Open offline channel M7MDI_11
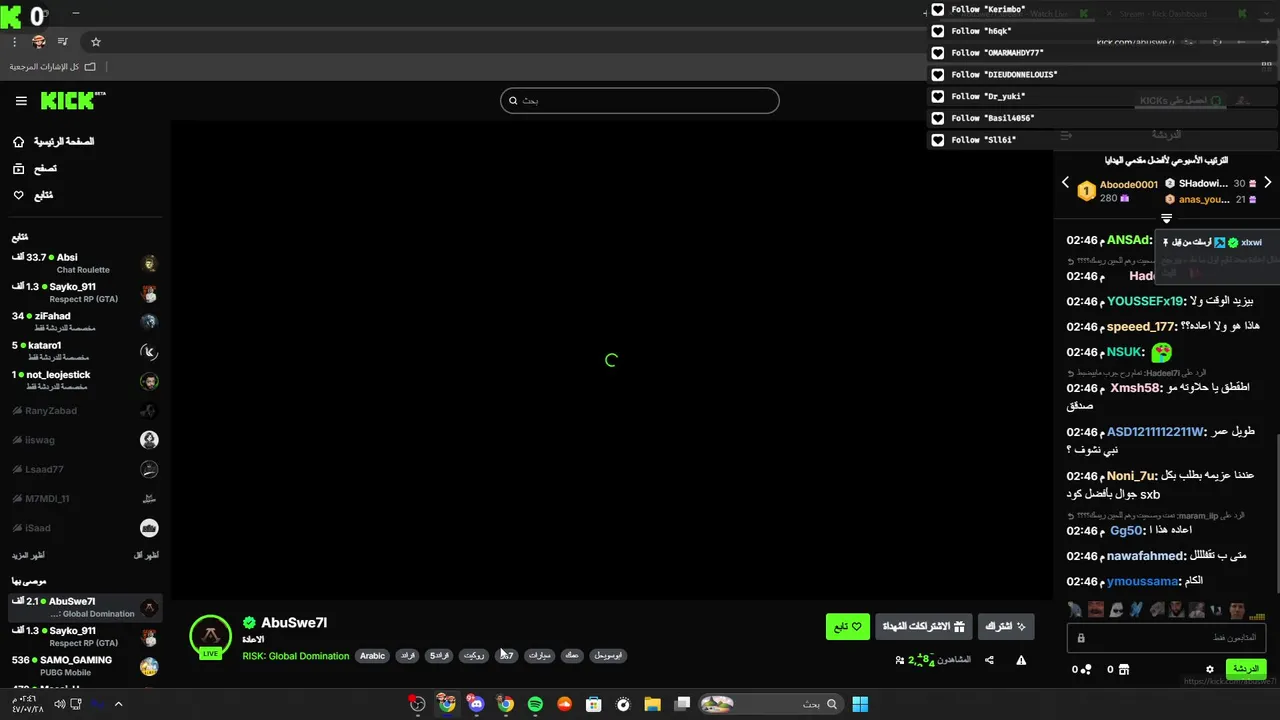 click(x=85, y=498)
